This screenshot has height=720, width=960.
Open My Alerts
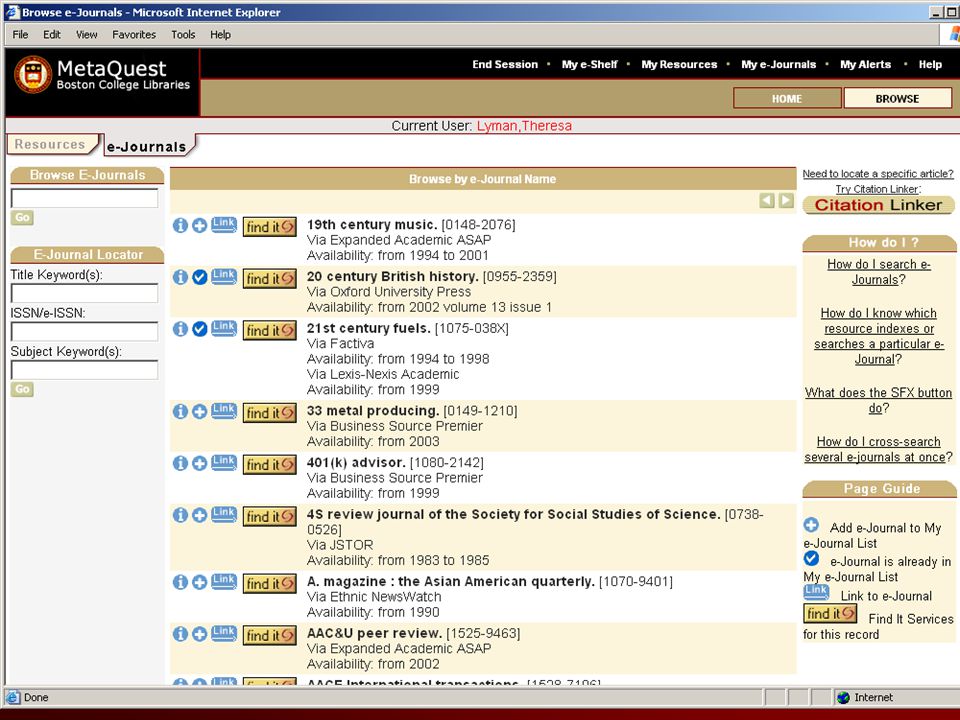coord(865,64)
